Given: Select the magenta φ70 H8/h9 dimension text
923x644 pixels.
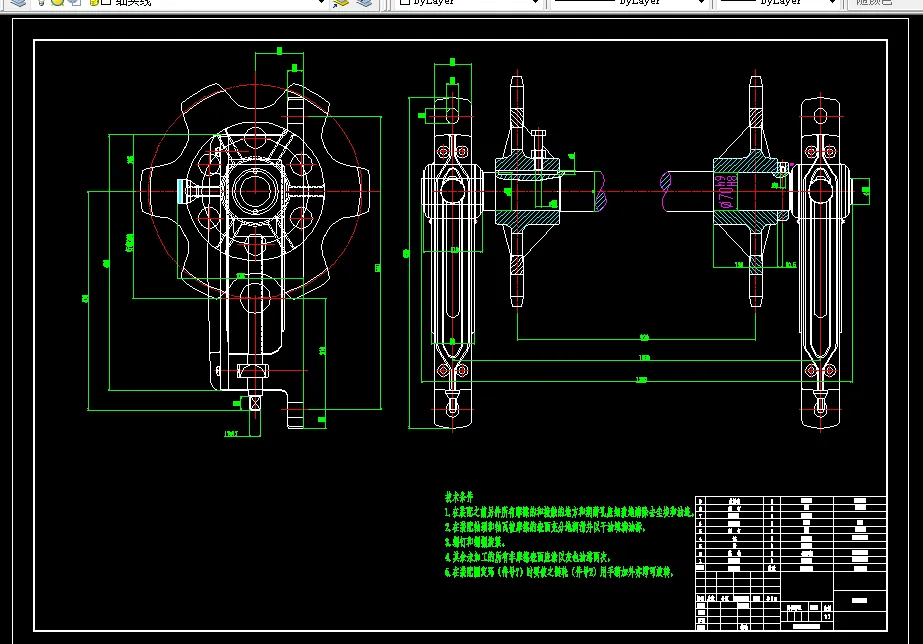Looking at the screenshot, I should tap(728, 191).
